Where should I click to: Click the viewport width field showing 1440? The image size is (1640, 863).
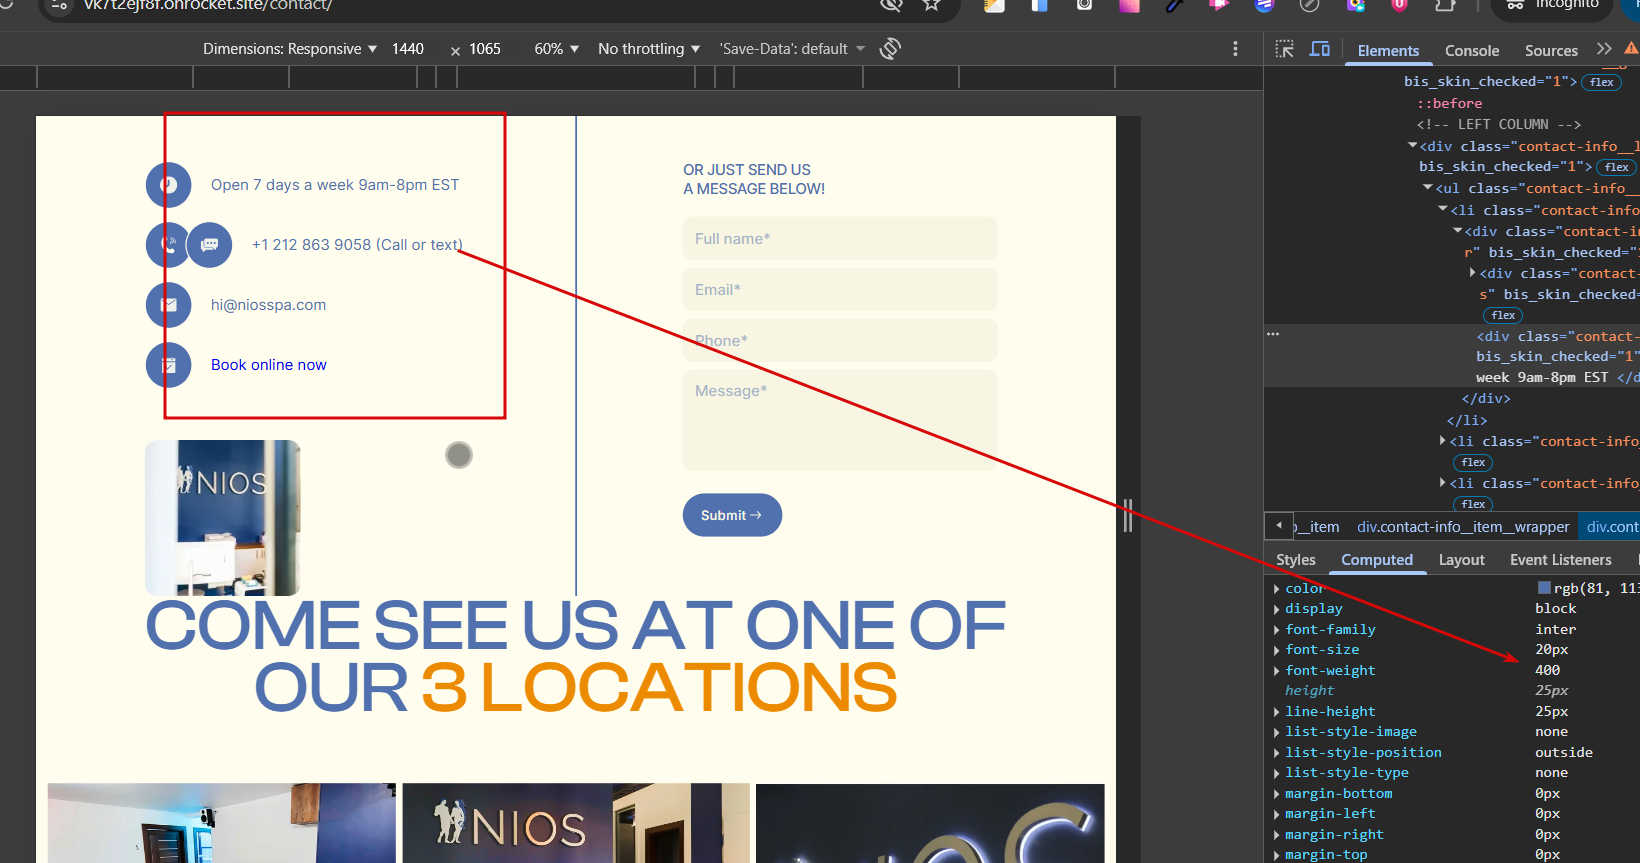point(408,49)
